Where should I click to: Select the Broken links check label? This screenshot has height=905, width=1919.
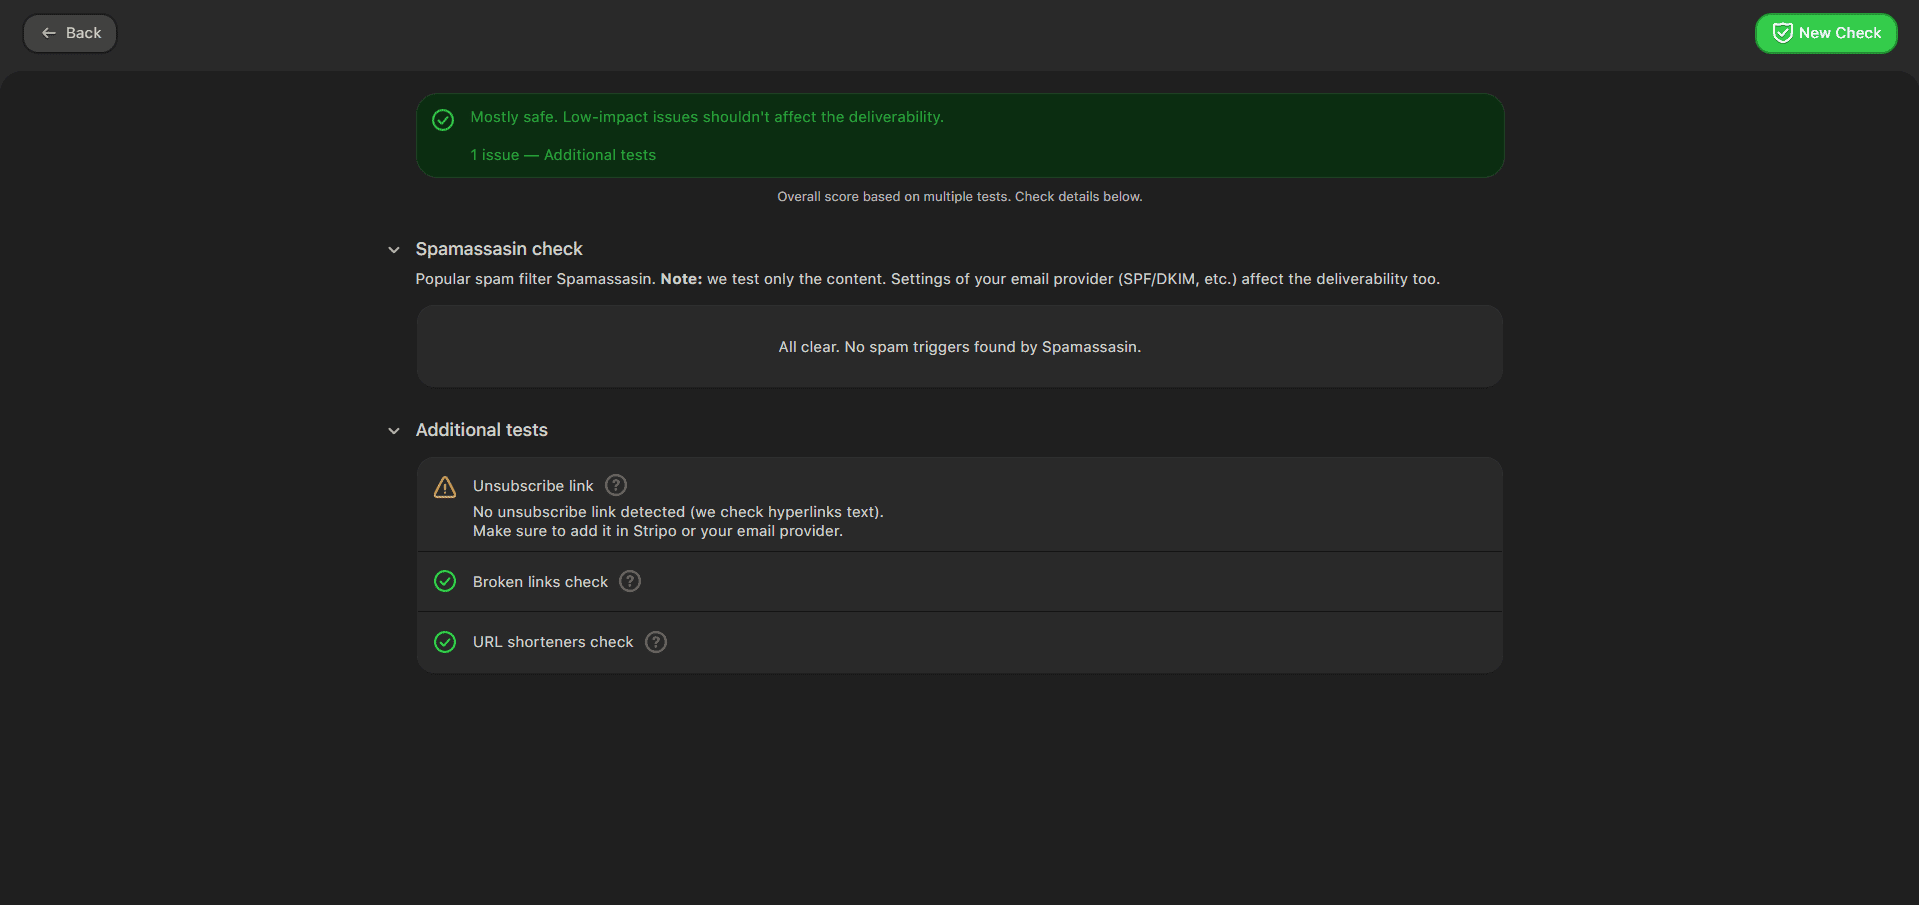click(x=540, y=582)
